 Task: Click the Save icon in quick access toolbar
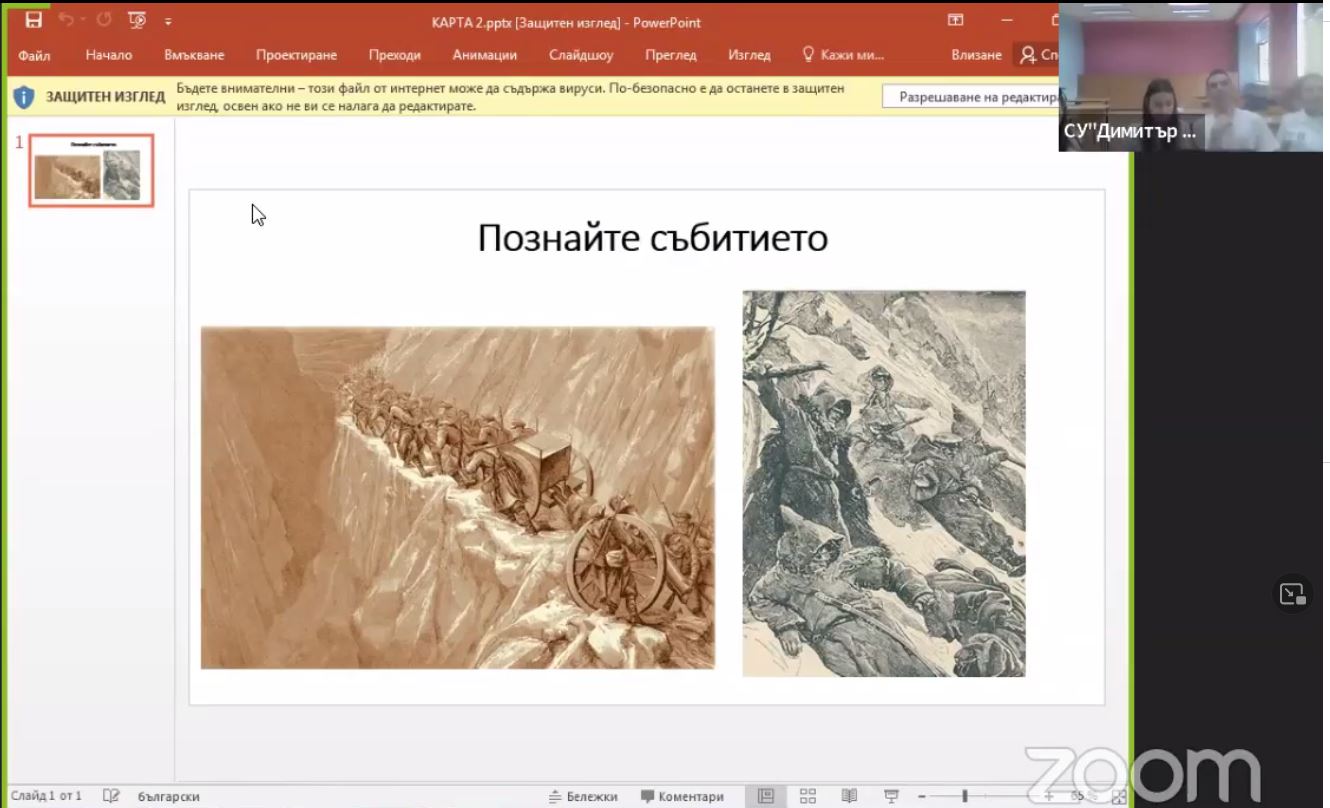tap(34, 20)
